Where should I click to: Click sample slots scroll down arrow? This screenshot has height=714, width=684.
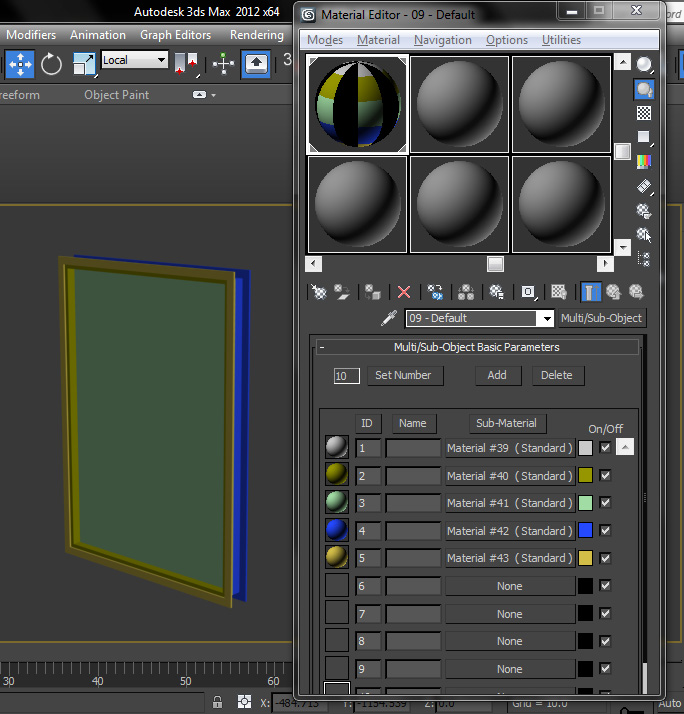point(623,247)
